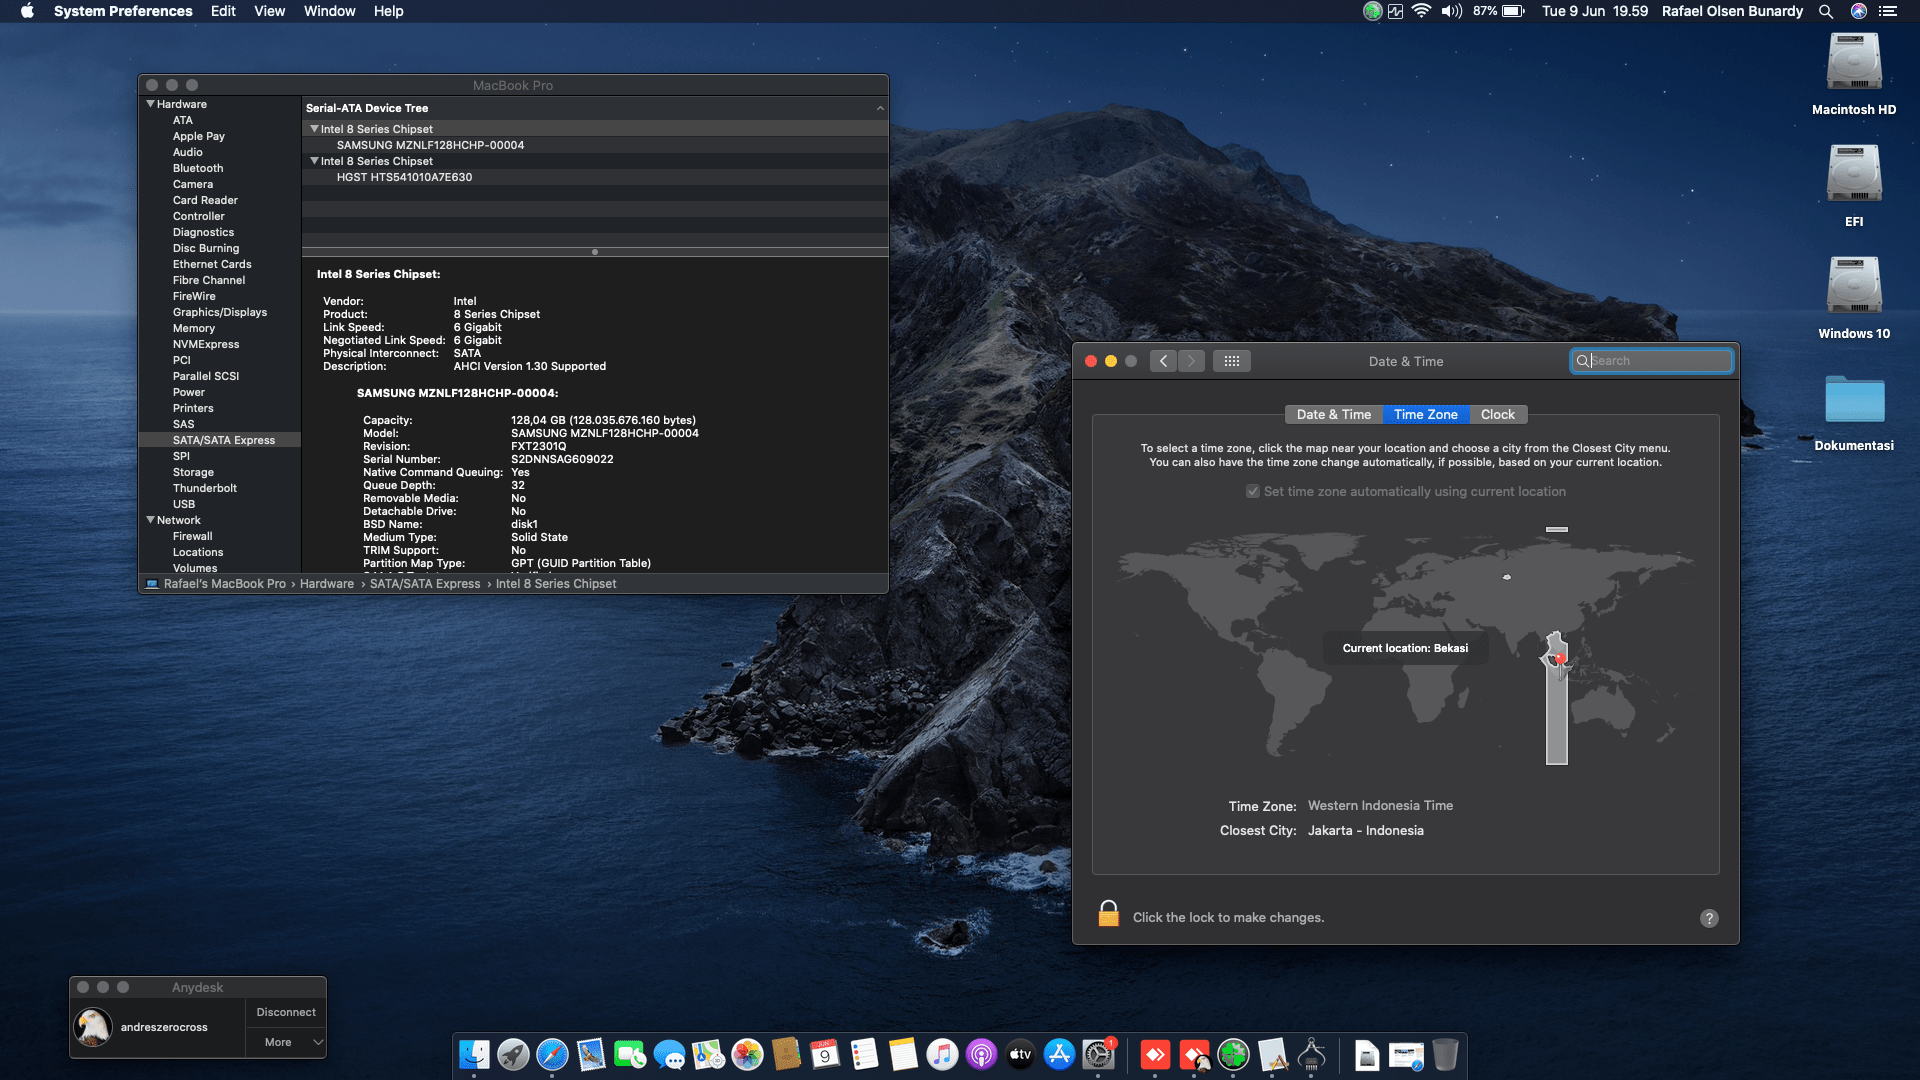This screenshot has width=1920, height=1080.
Task: Launch Safari from the Dock
Action: [x=552, y=1054]
